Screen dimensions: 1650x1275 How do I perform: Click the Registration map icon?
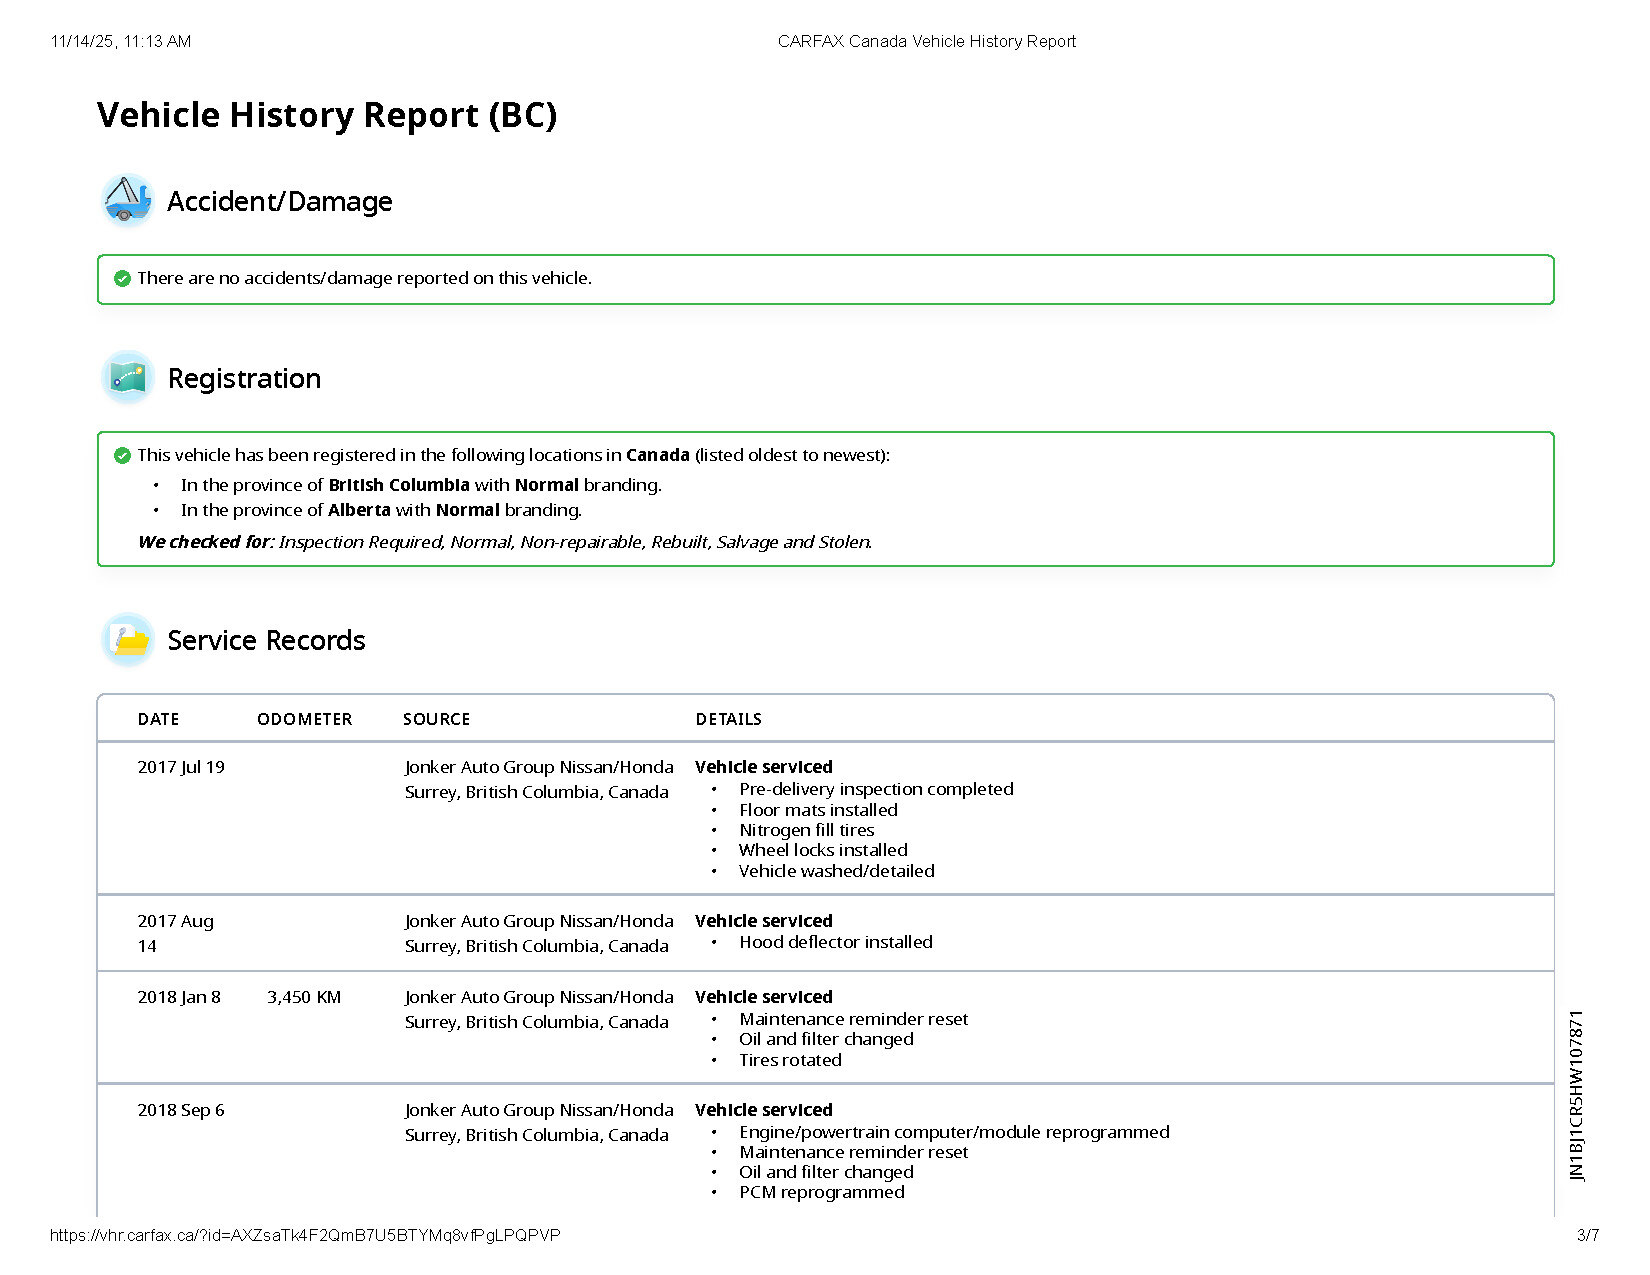127,378
